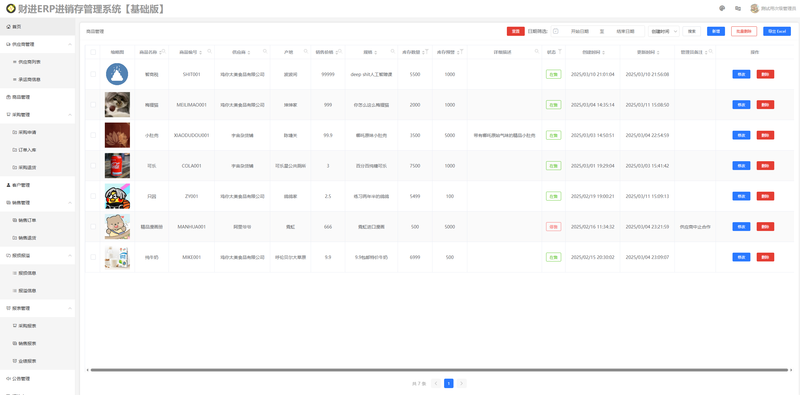Click search icon in 商品编号 column header
Image resolution: width=800 pixels, height=395 pixels.
[x=209, y=52]
